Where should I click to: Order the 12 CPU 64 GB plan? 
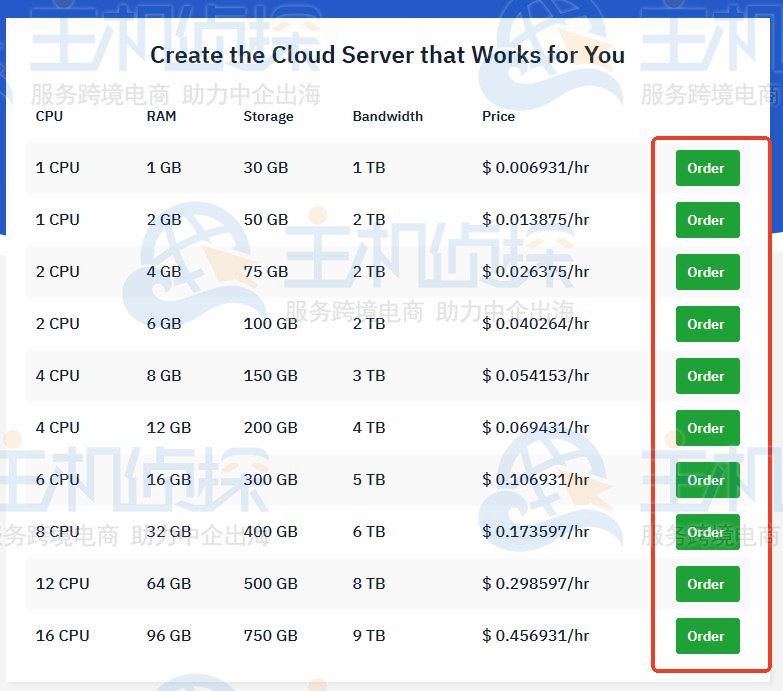(707, 584)
